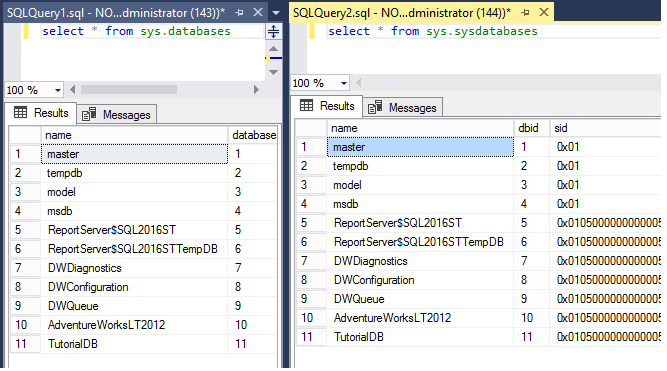
Task: Click the query text in SQLQuery2 editor
Action: point(433,31)
